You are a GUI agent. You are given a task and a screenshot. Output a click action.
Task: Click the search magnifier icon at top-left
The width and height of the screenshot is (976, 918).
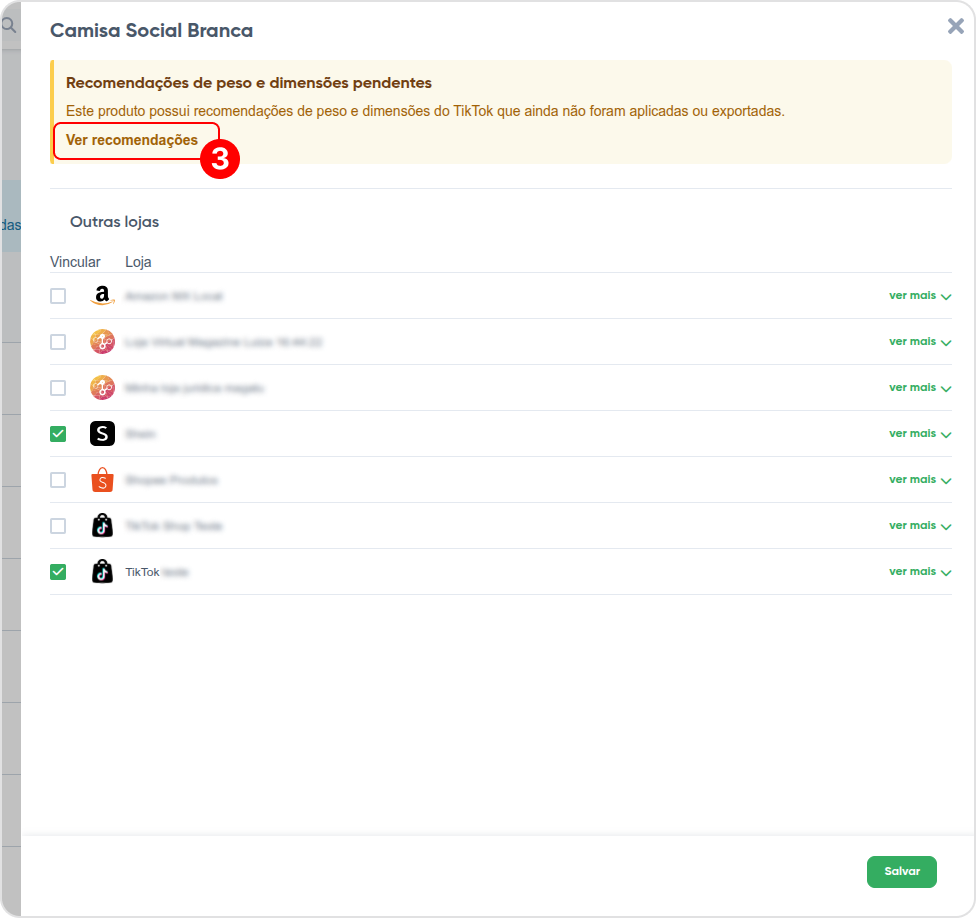(8, 26)
